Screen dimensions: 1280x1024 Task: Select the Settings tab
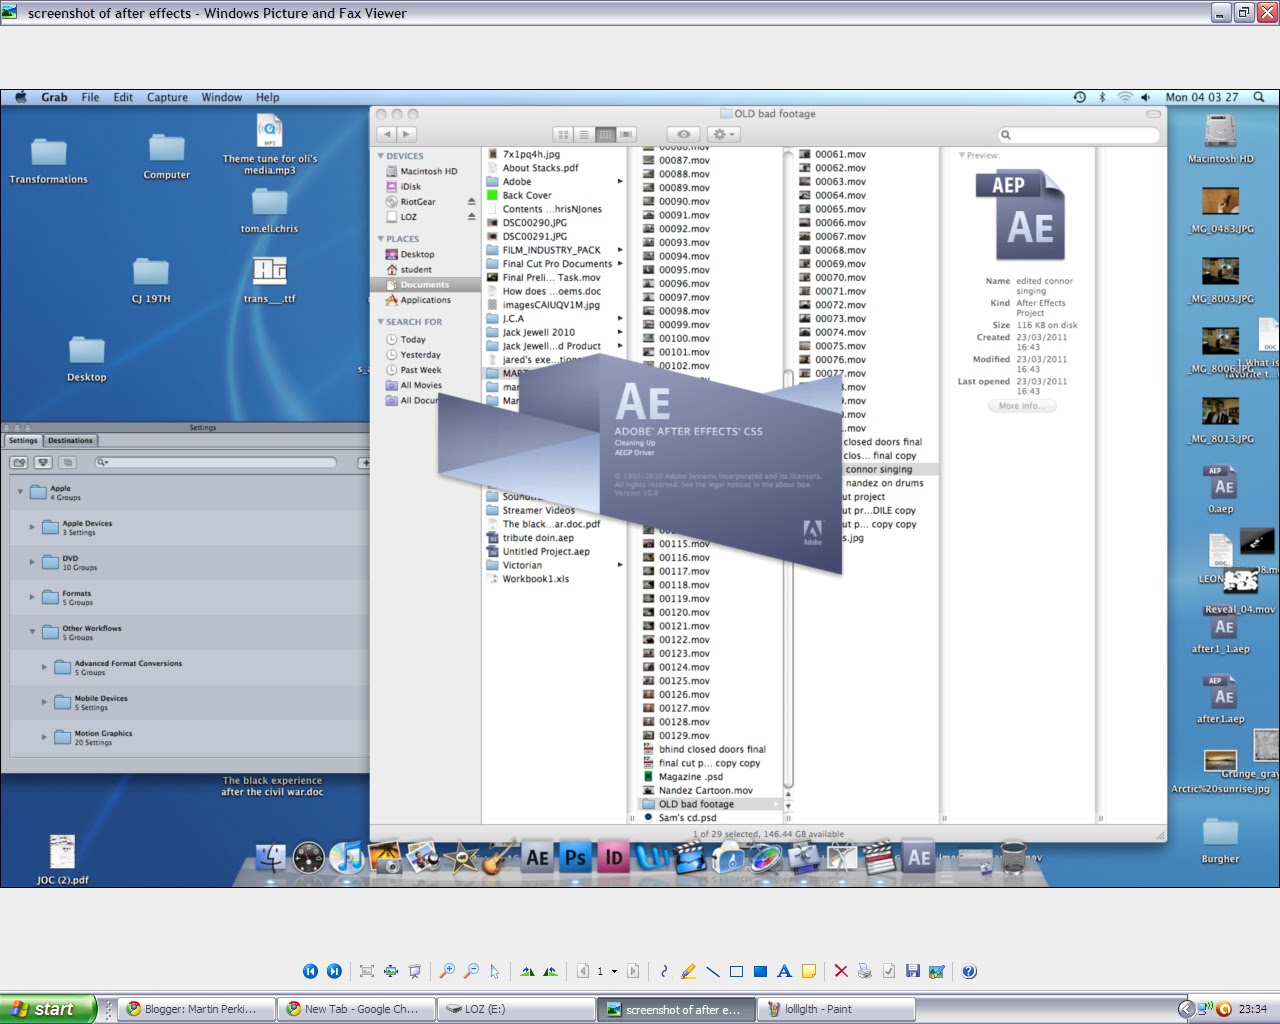pos(23,440)
